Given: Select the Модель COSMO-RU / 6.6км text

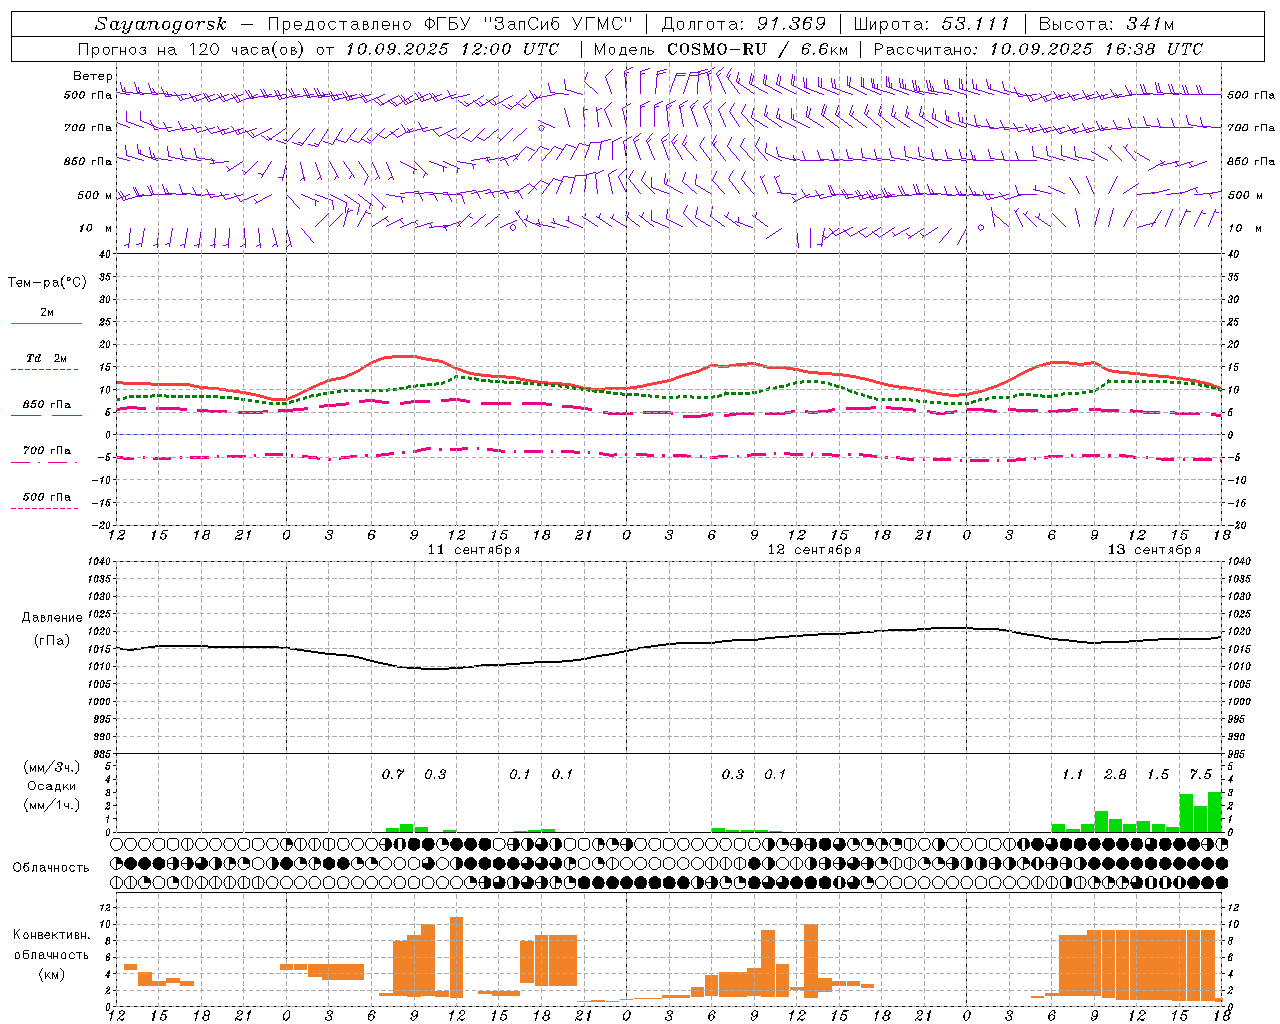Looking at the screenshot, I should (x=721, y=49).
